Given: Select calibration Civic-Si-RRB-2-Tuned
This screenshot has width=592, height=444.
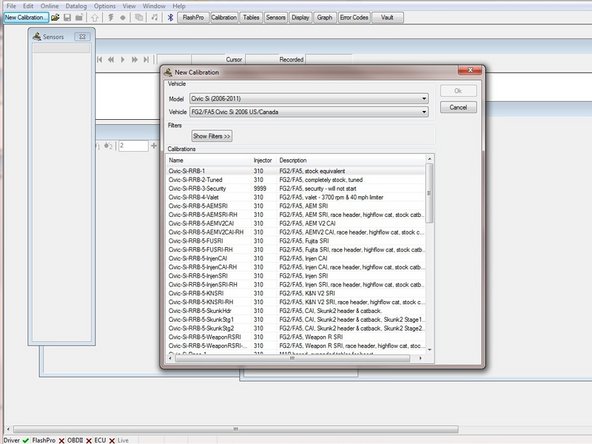Looking at the screenshot, I should 296,180.
